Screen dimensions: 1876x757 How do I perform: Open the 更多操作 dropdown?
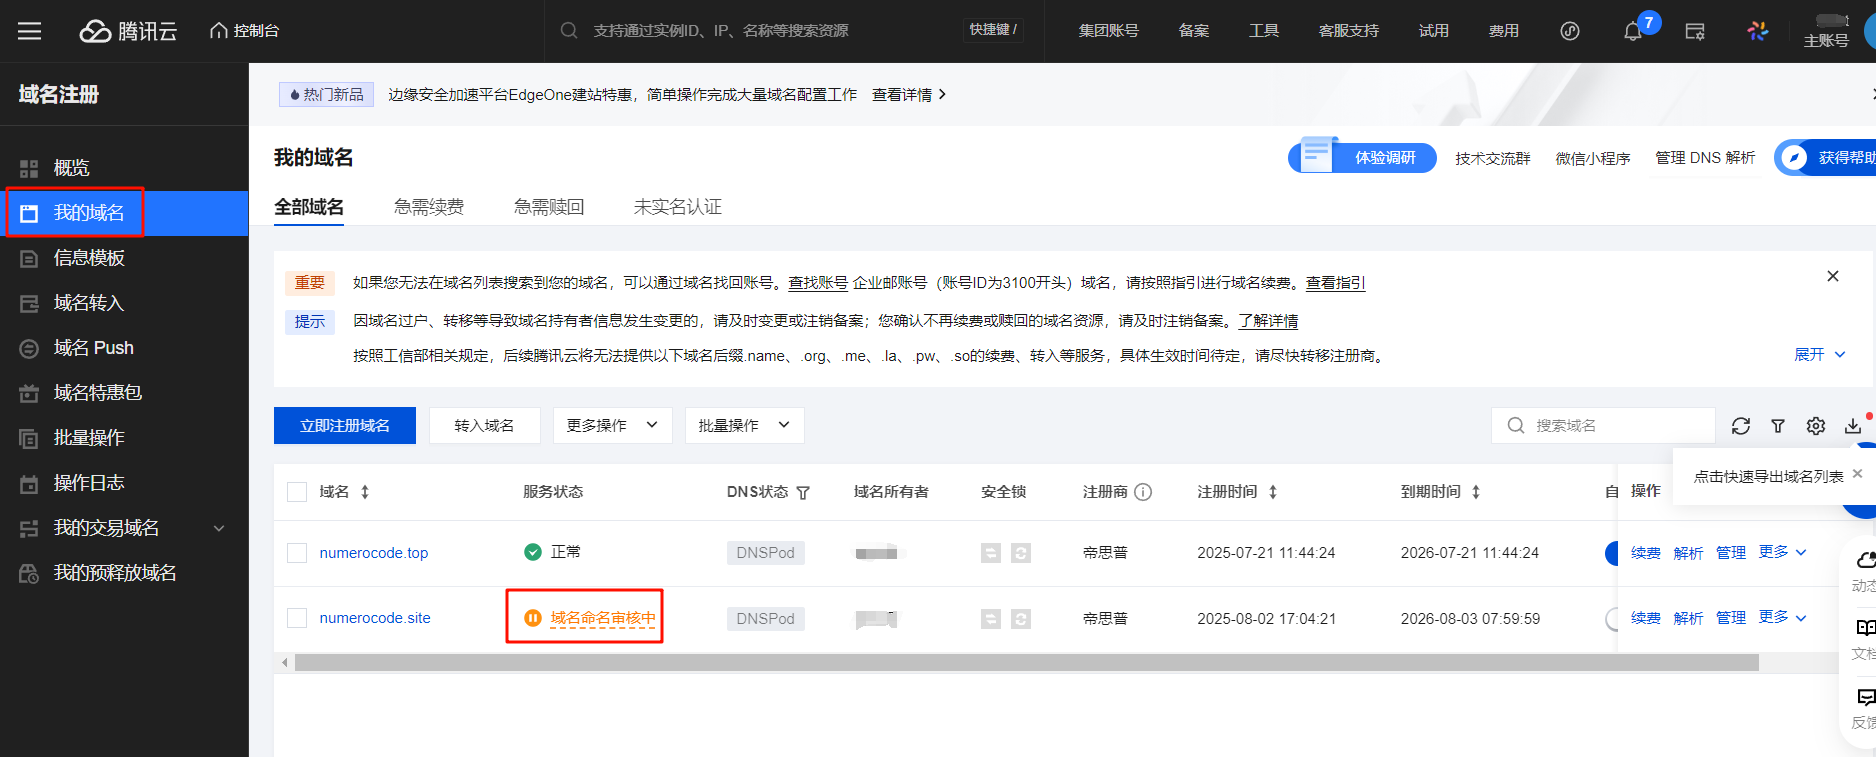click(x=612, y=426)
